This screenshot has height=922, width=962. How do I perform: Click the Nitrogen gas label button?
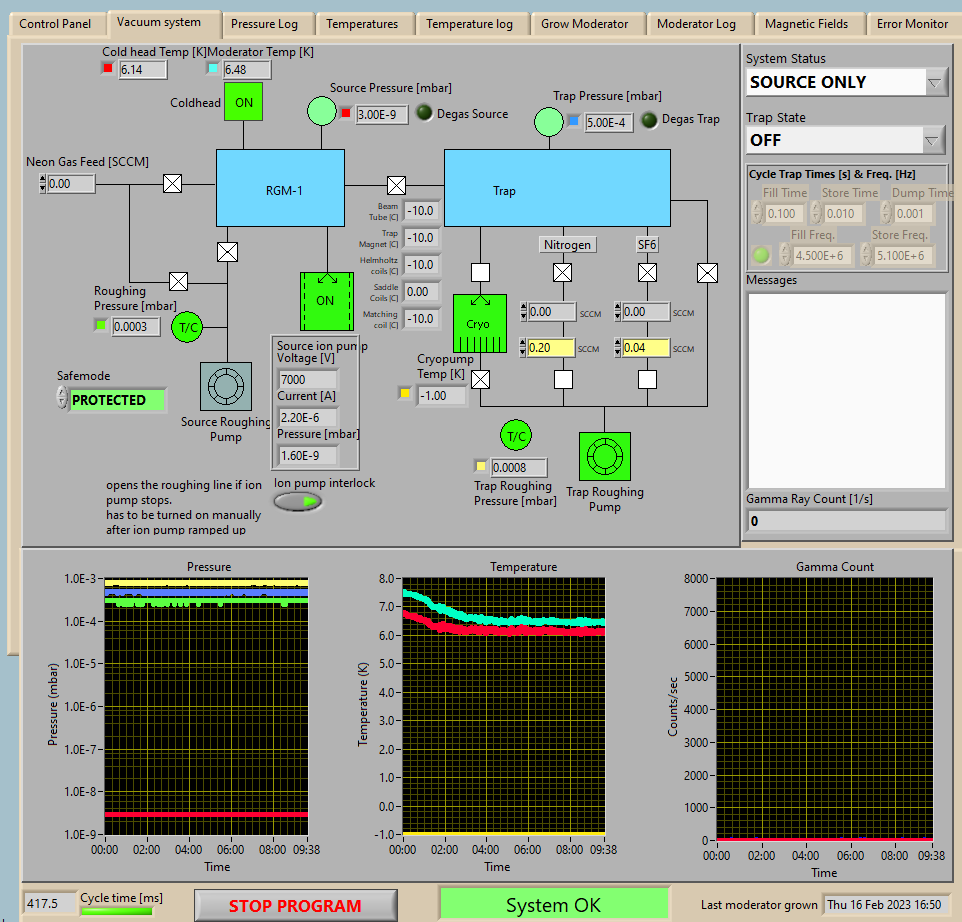[x=567, y=244]
